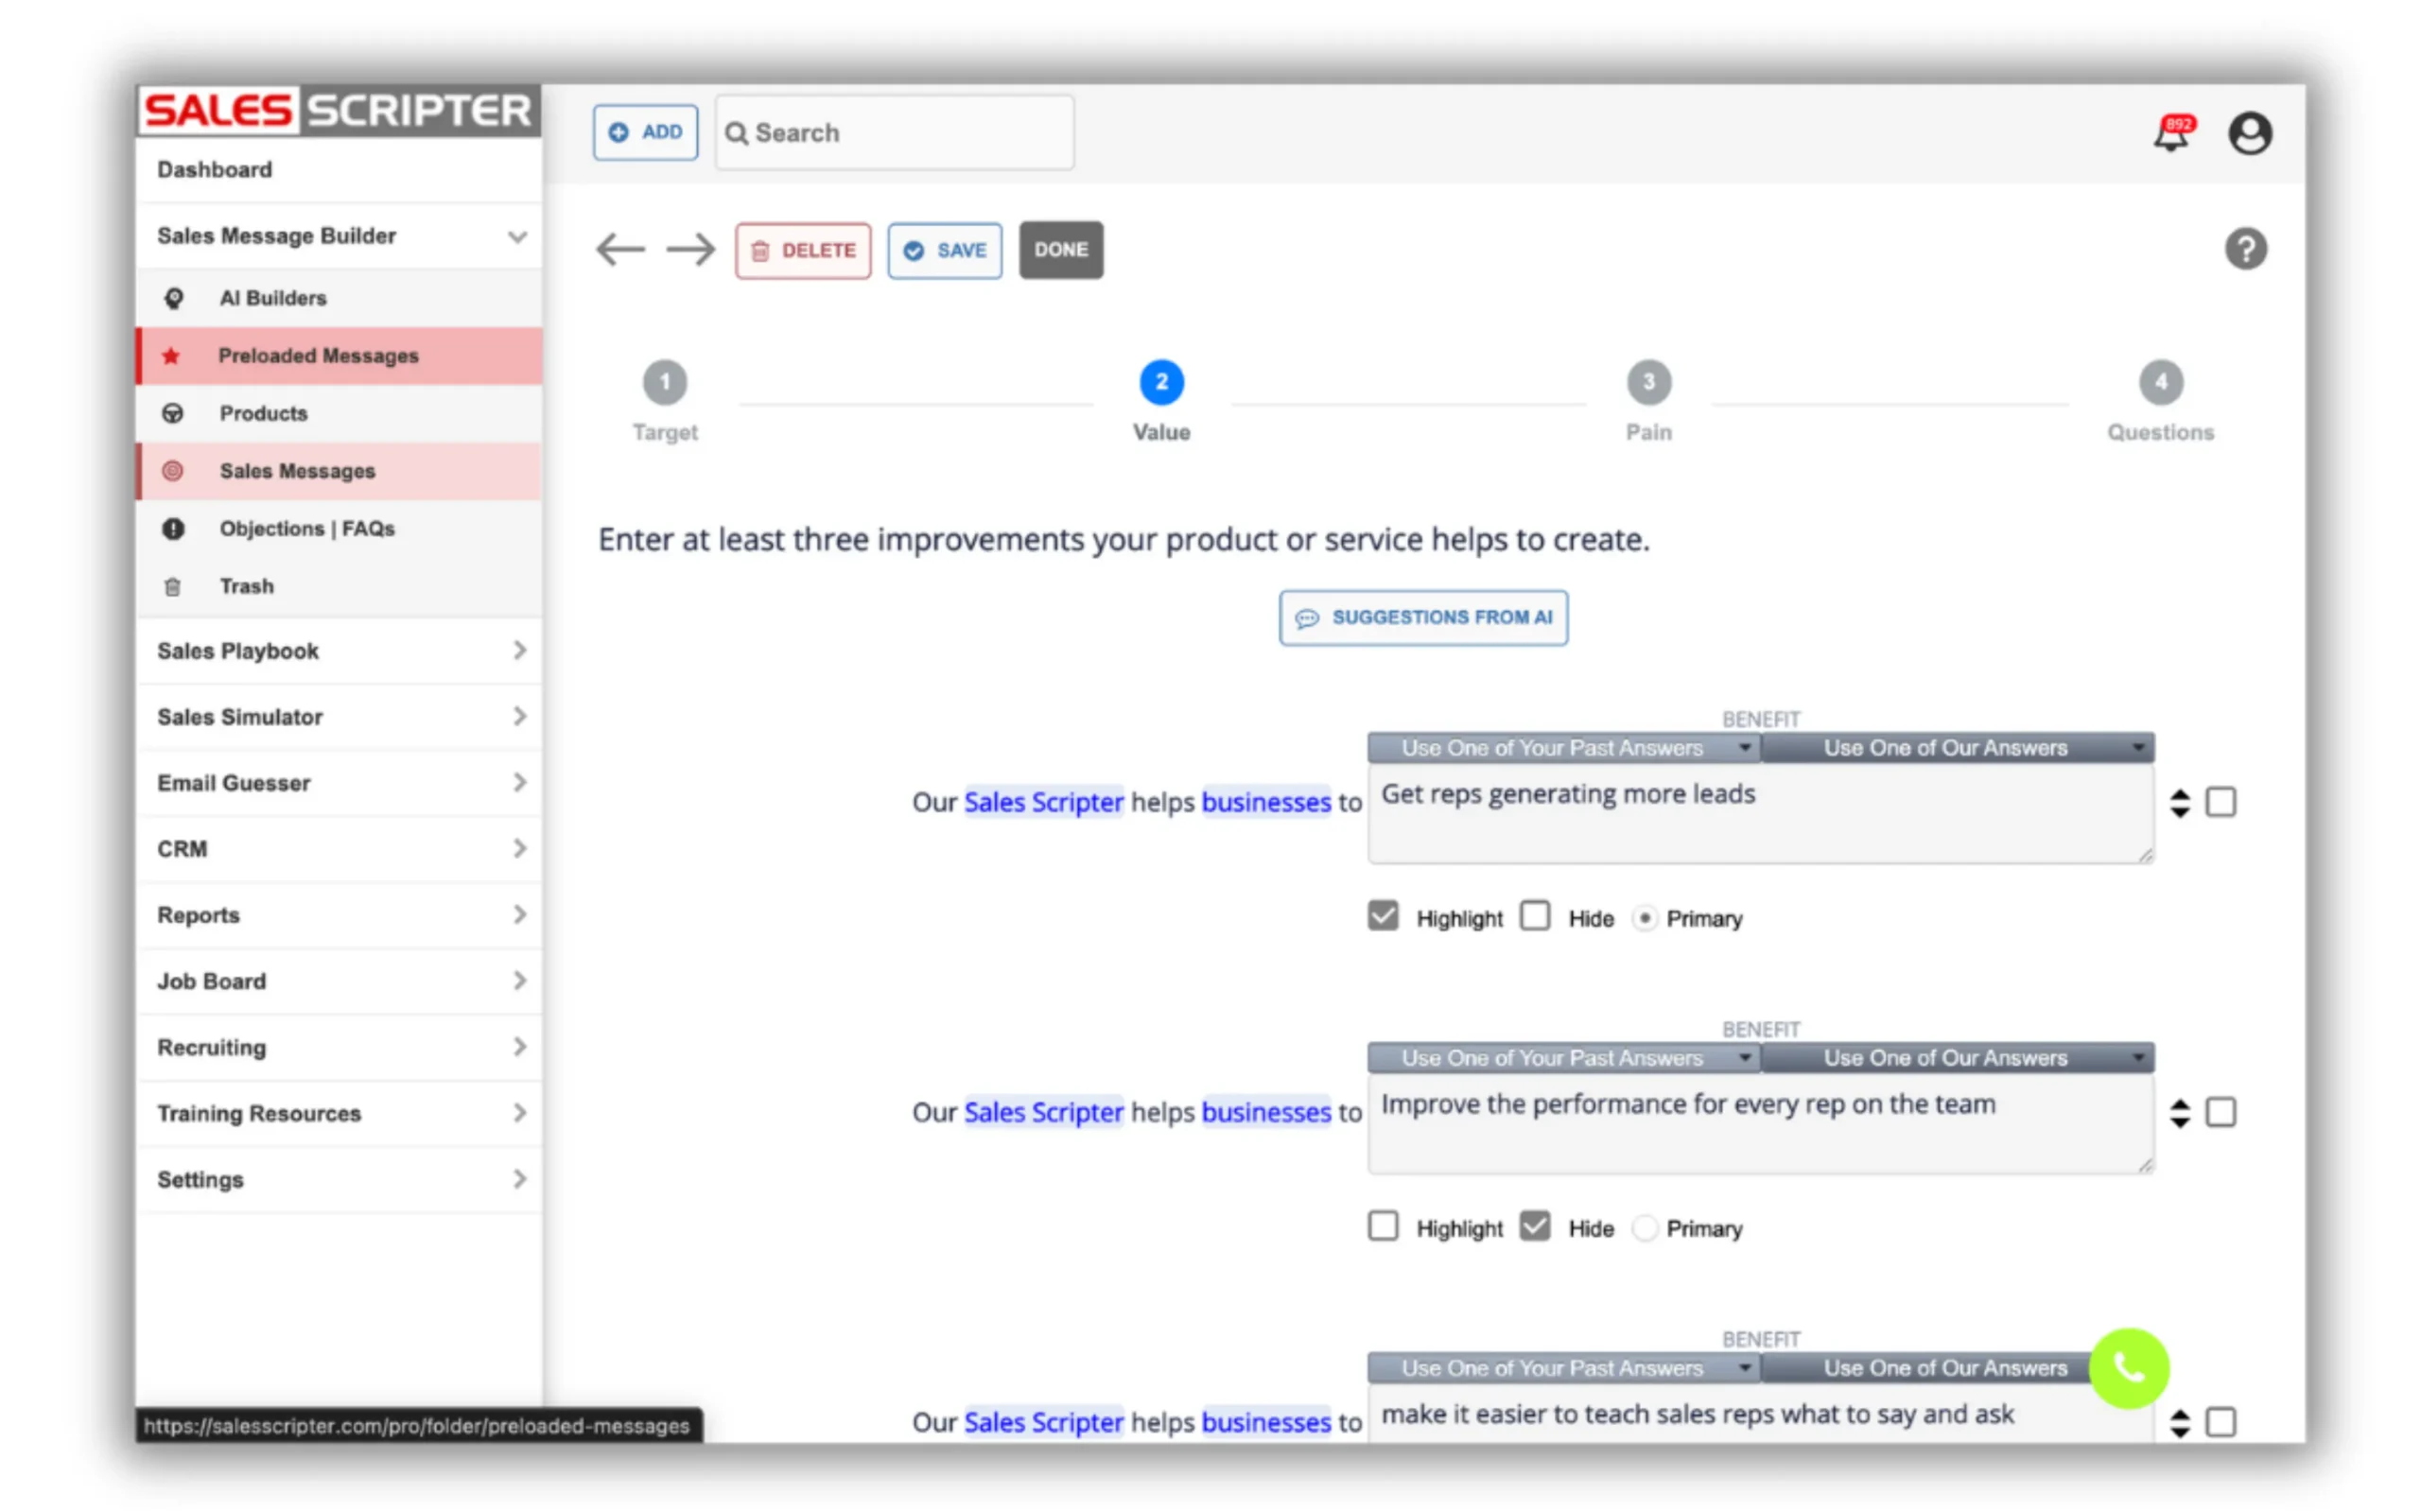The image size is (2421, 1512).
Task: Click the help question mark icon
Action: pos(2245,249)
